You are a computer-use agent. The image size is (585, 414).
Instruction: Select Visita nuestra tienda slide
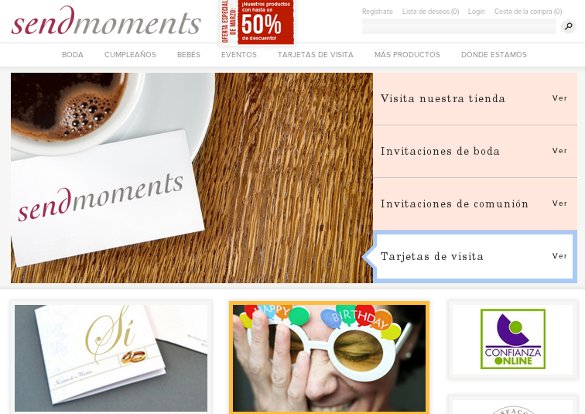point(475,99)
